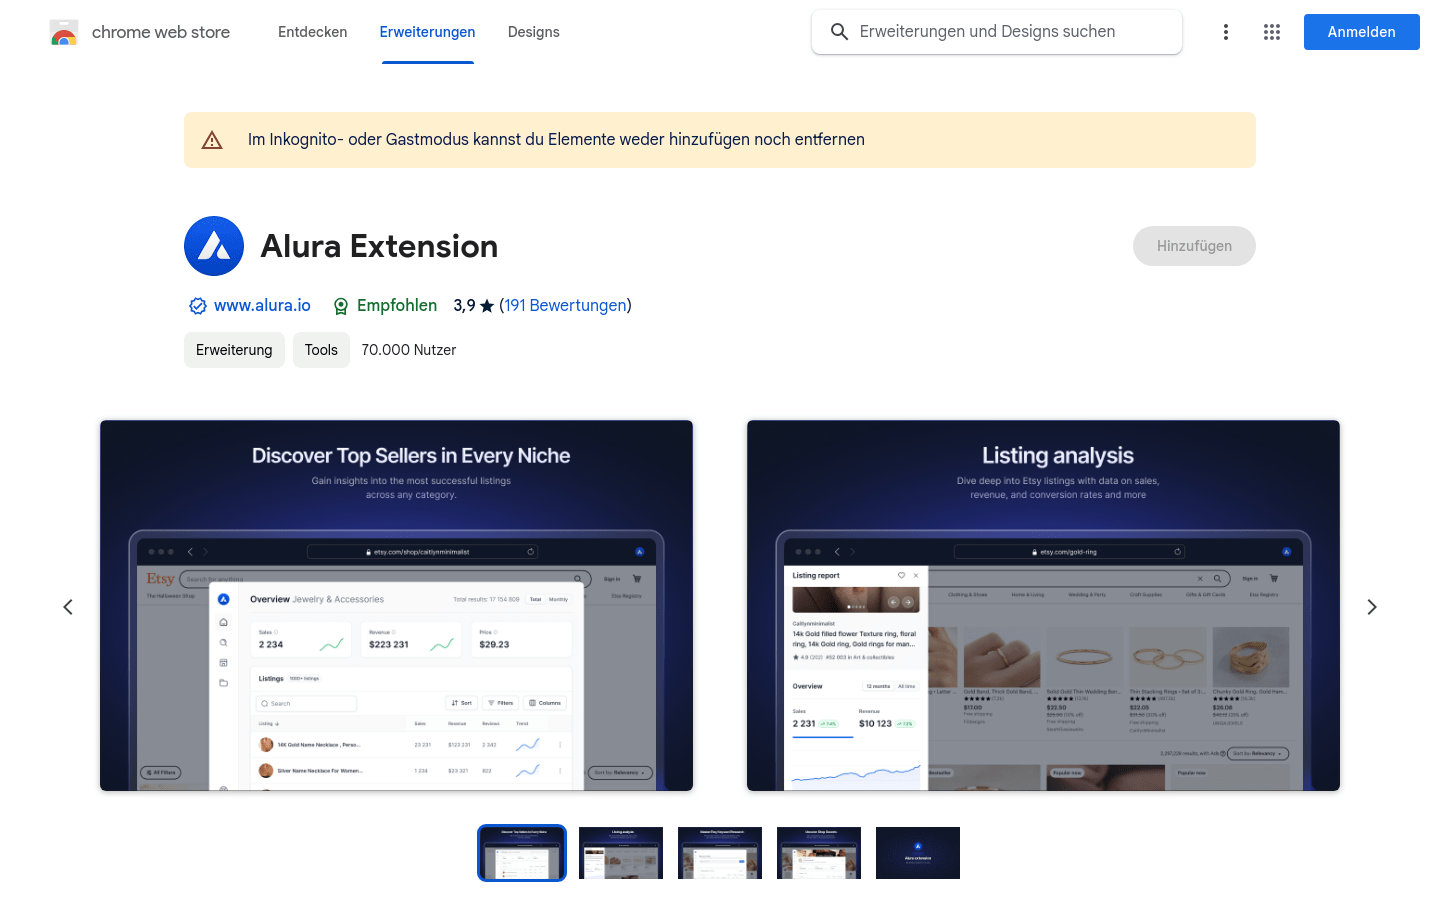Go back a screenshot with the left arrow
This screenshot has height=900, width=1440.
68,607
